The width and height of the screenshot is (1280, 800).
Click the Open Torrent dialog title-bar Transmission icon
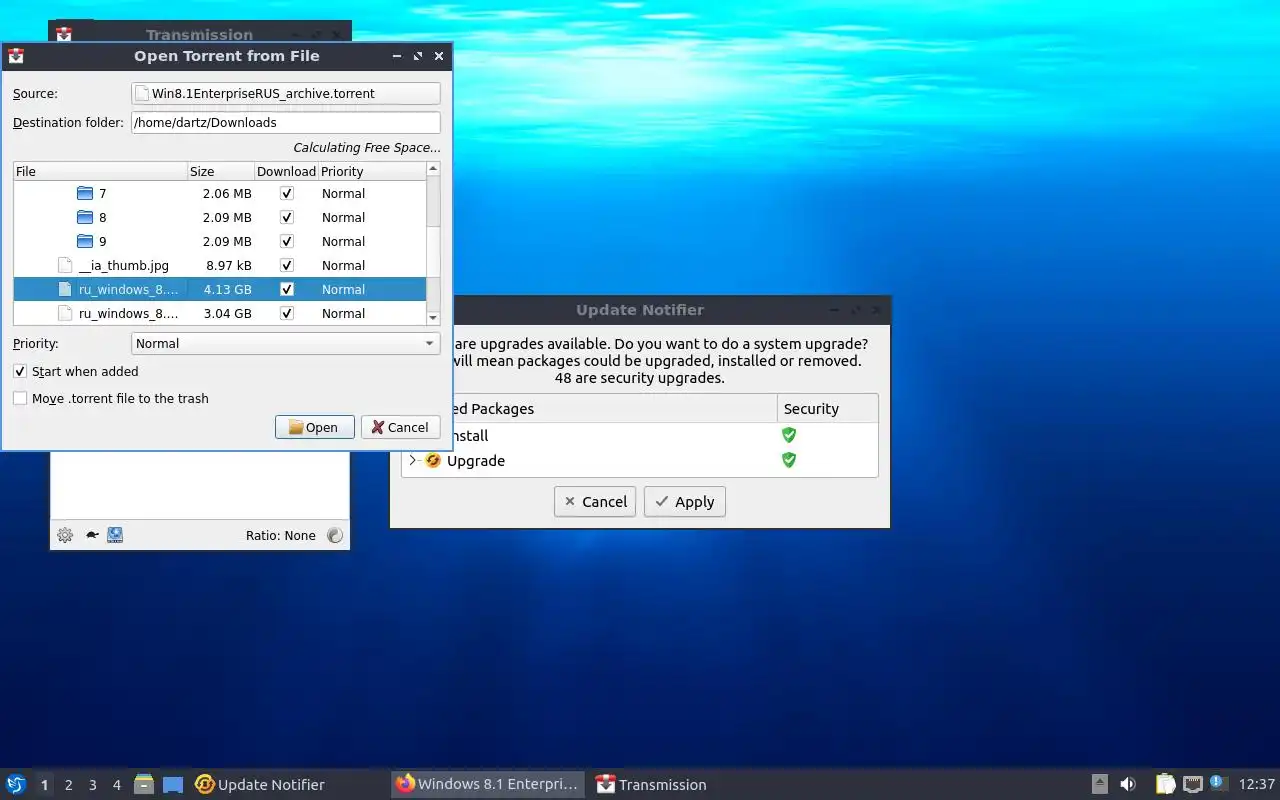click(x=16, y=56)
